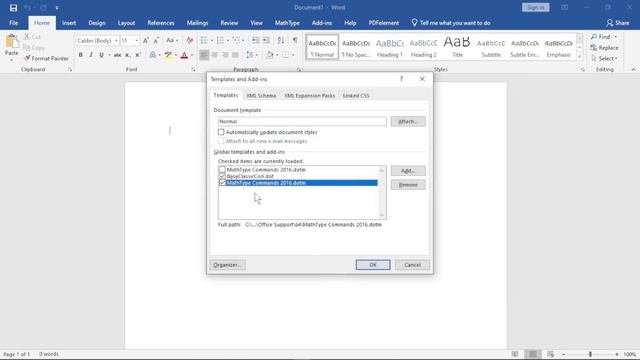640x360 pixels.
Task: Switch to XML Schema tab
Action: [x=261, y=96]
